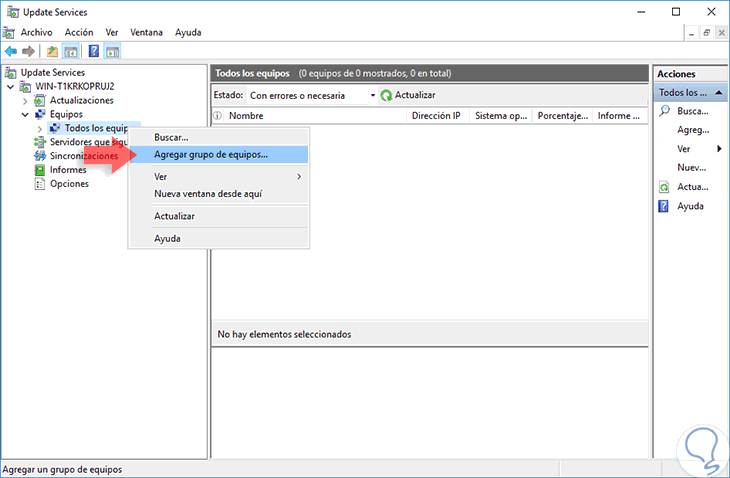Click the info icon column header

pyautogui.click(x=217, y=116)
